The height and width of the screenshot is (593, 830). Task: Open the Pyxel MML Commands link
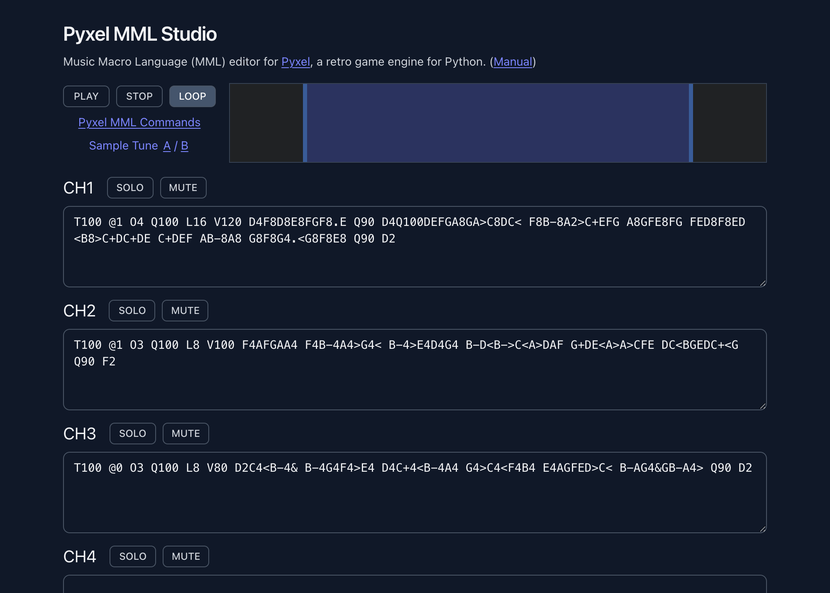coord(139,122)
